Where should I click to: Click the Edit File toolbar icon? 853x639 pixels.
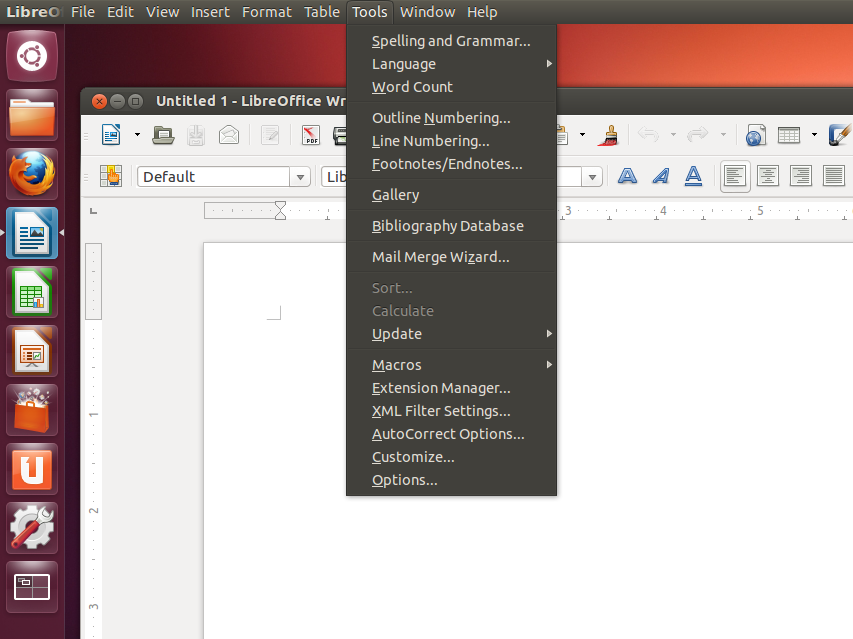coord(270,135)
